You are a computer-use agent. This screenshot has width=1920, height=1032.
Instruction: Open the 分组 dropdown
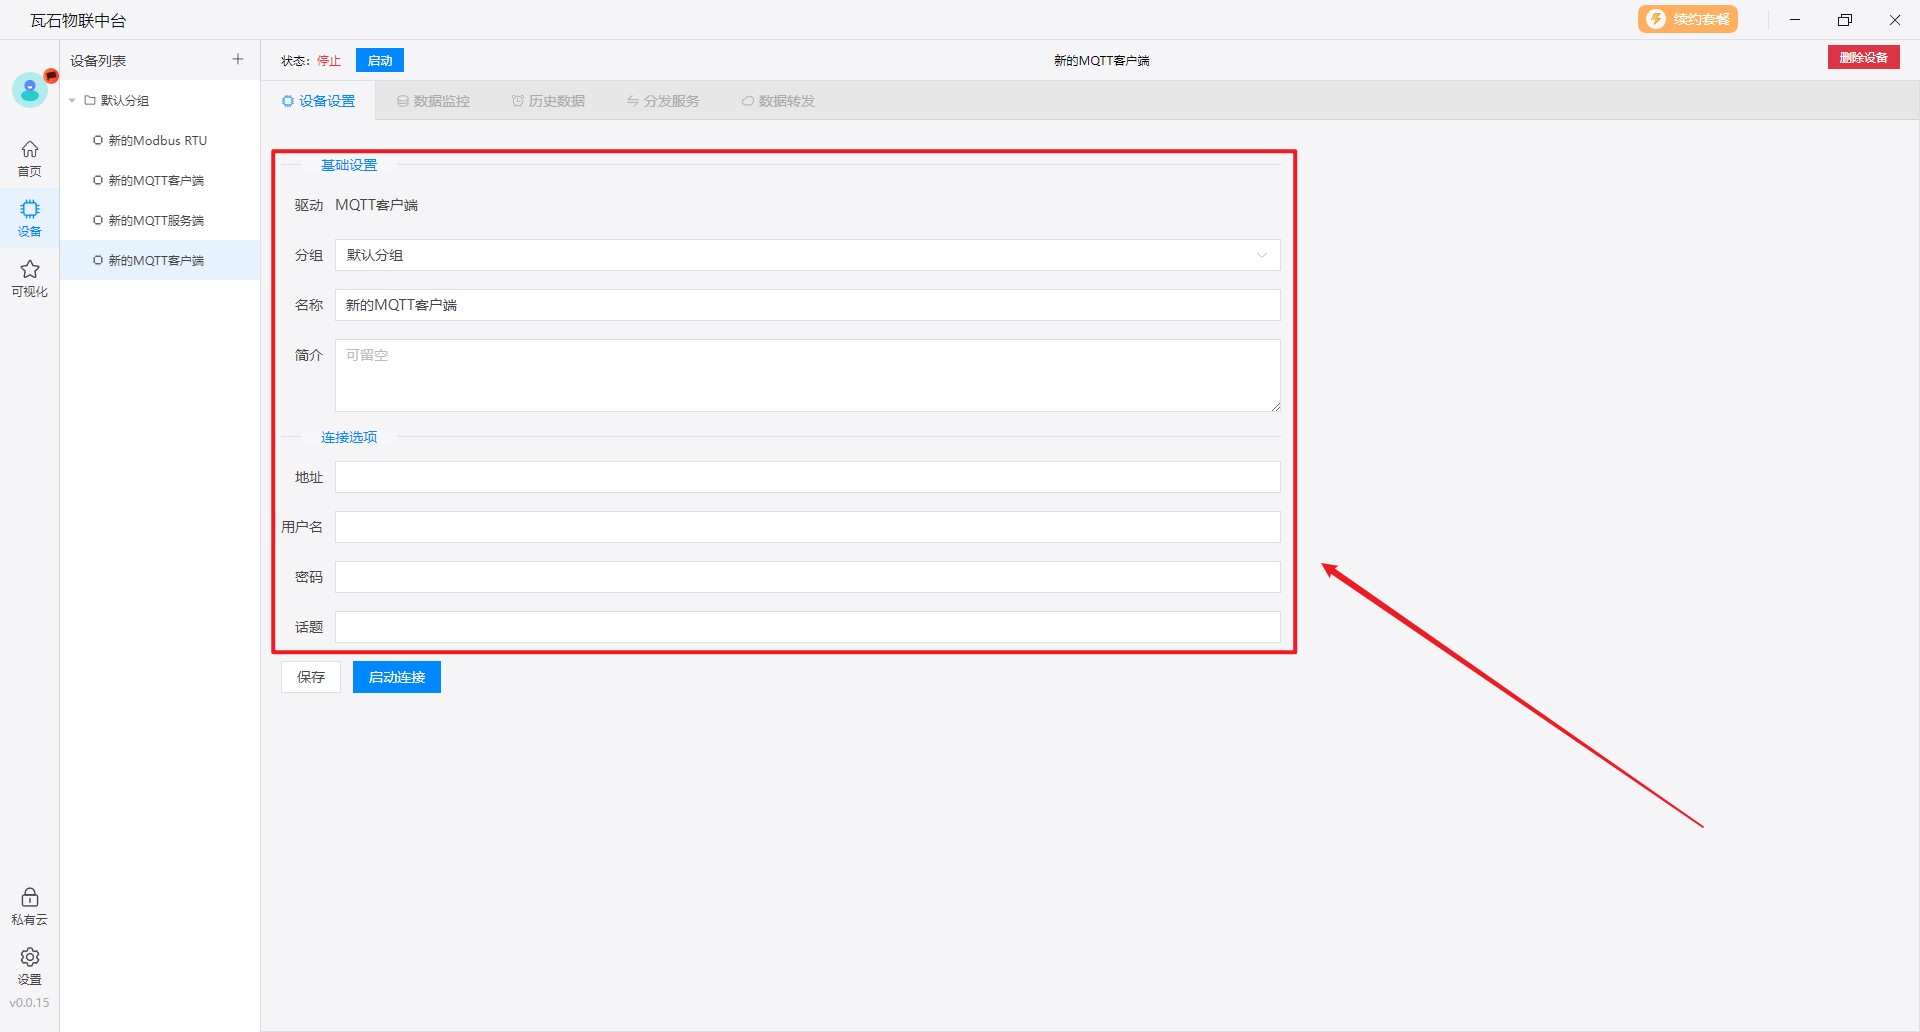coord(807,255)
